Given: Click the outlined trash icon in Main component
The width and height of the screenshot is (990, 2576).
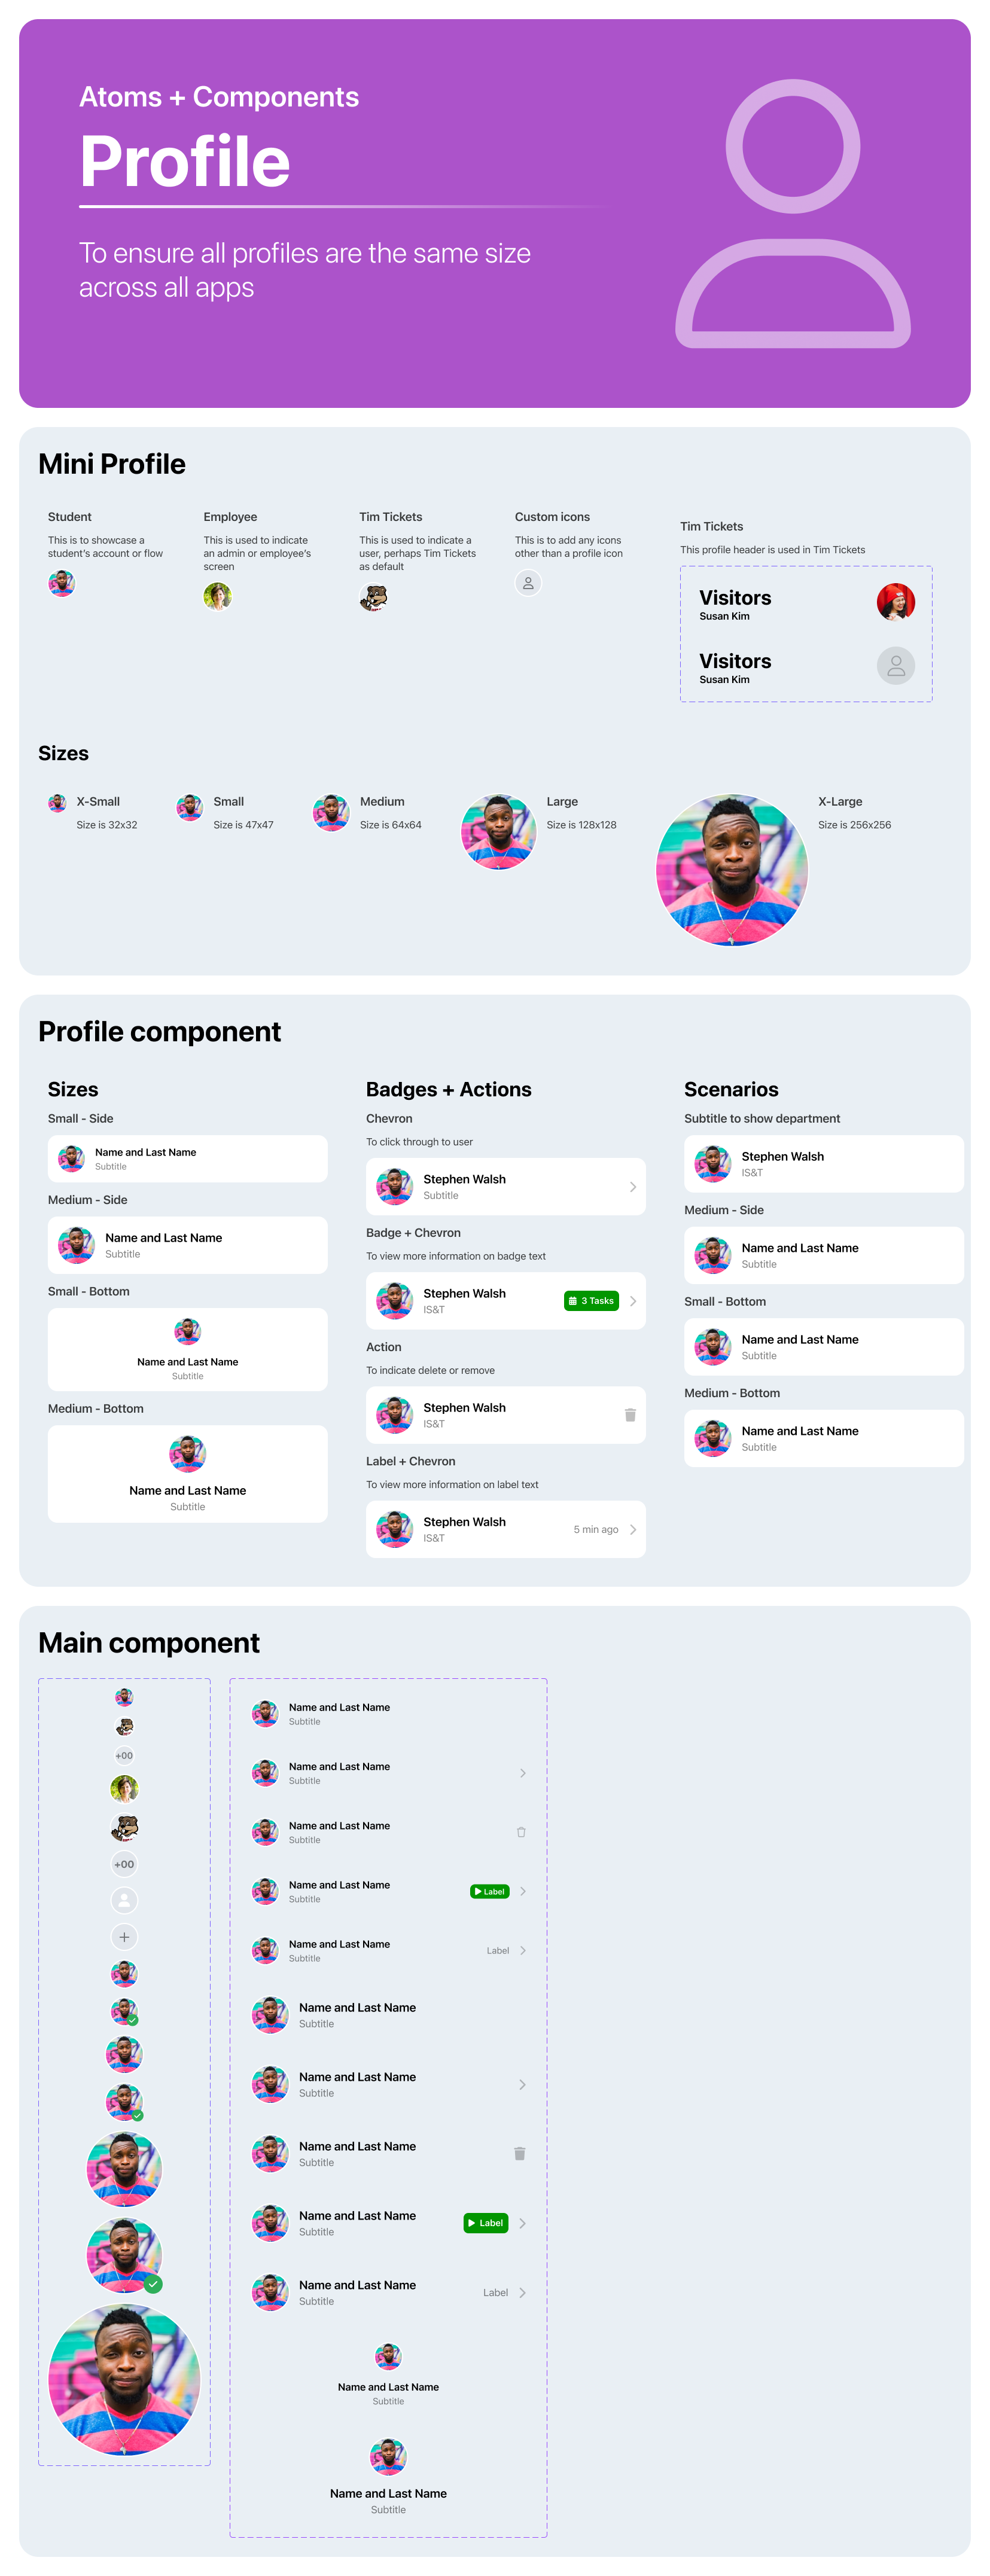Looking at the screenshot, I should [521, 1832].
